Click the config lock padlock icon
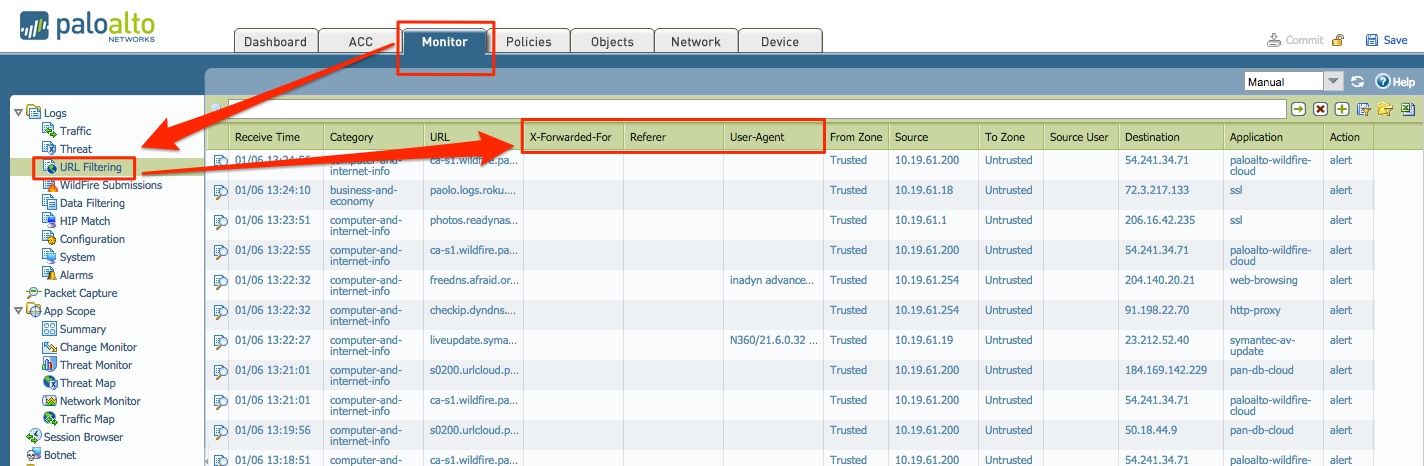The image size is (1424, 466). 1337,40
